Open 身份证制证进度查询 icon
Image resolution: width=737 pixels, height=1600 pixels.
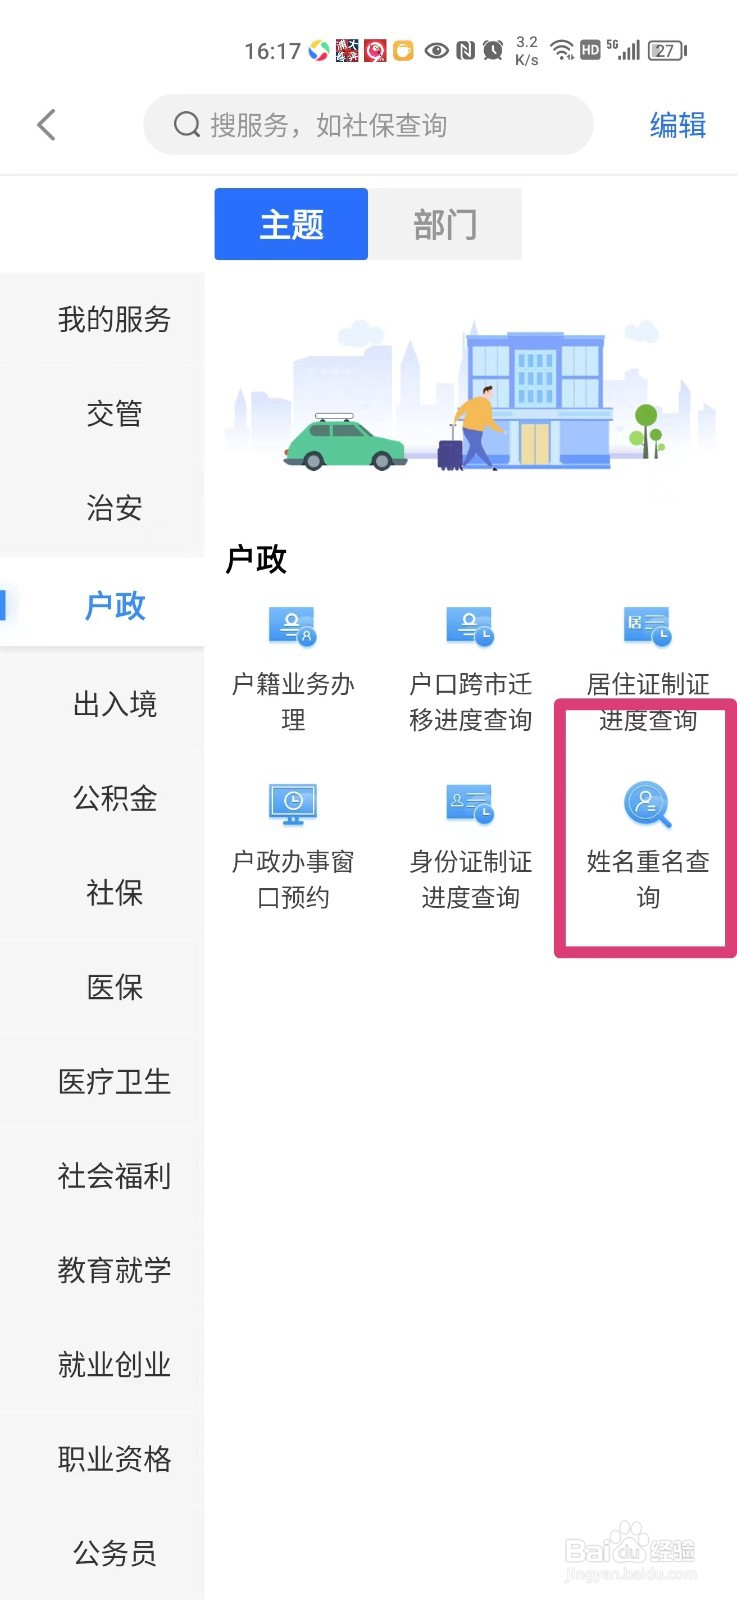(470, 803)
